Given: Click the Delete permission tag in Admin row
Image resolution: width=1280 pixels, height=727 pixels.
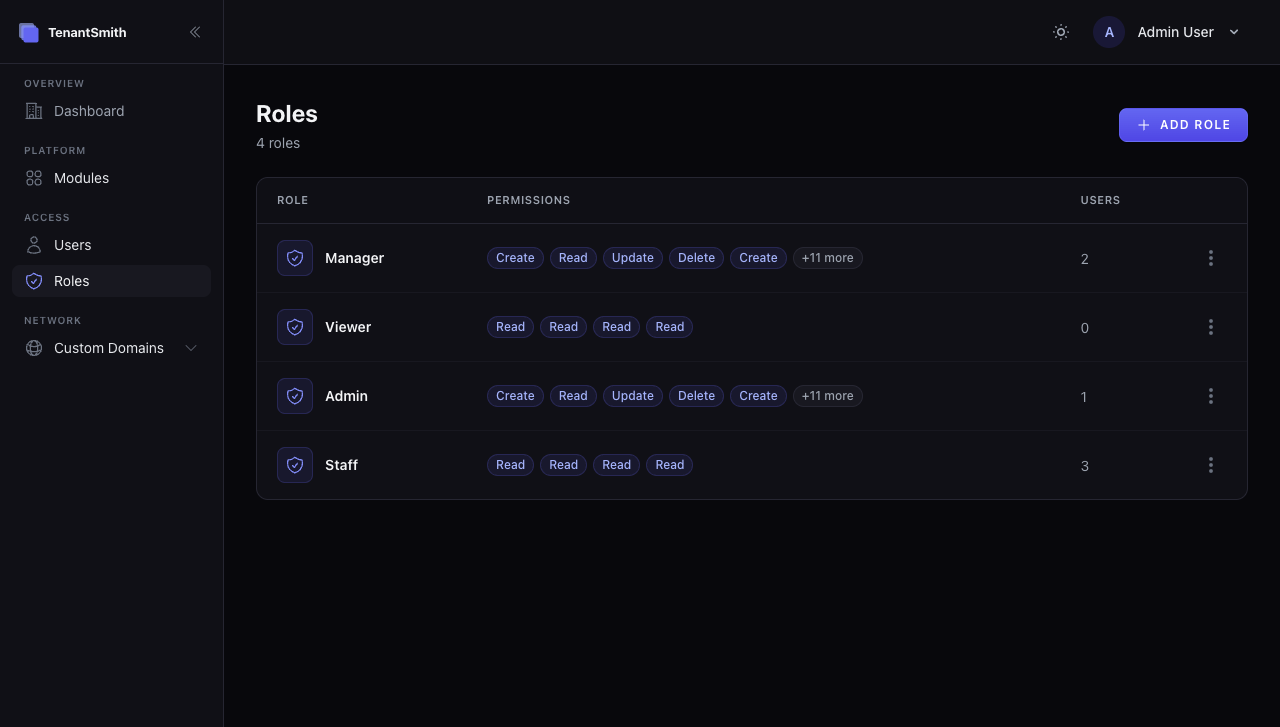Looking at the screenshot, I should [696, 396].
